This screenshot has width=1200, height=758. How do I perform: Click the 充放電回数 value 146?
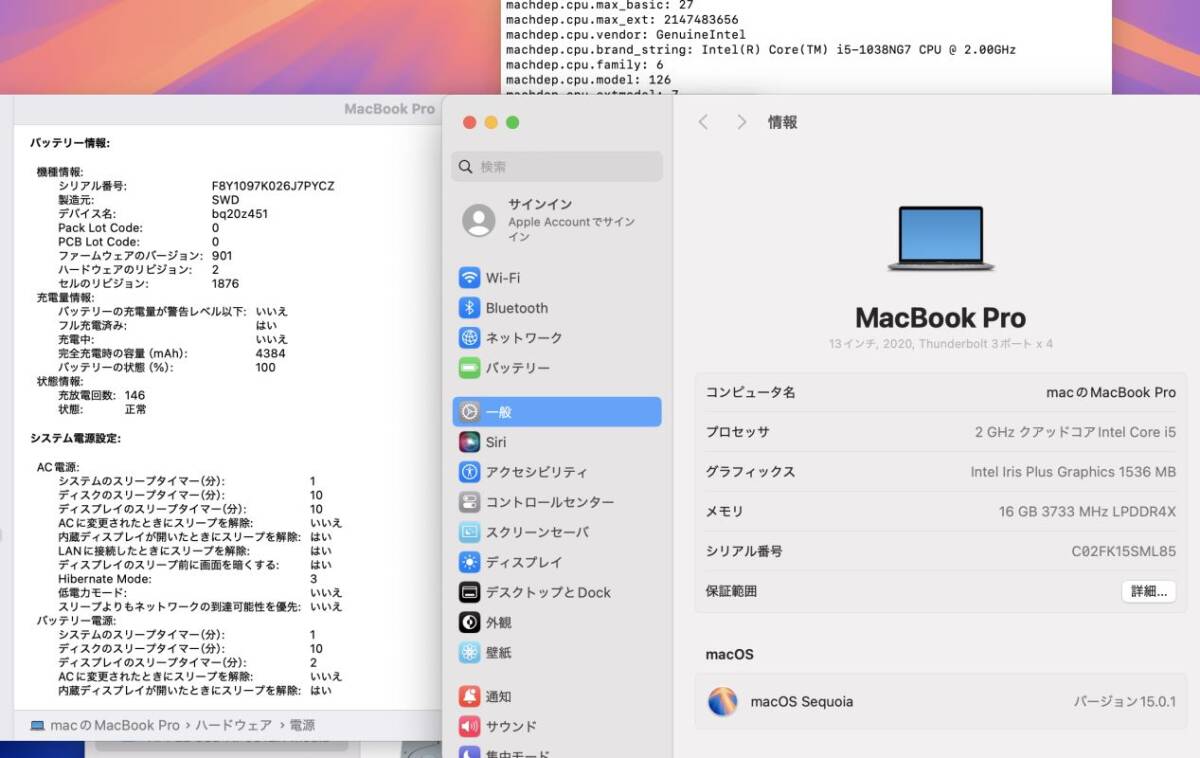tap(135, 395)
